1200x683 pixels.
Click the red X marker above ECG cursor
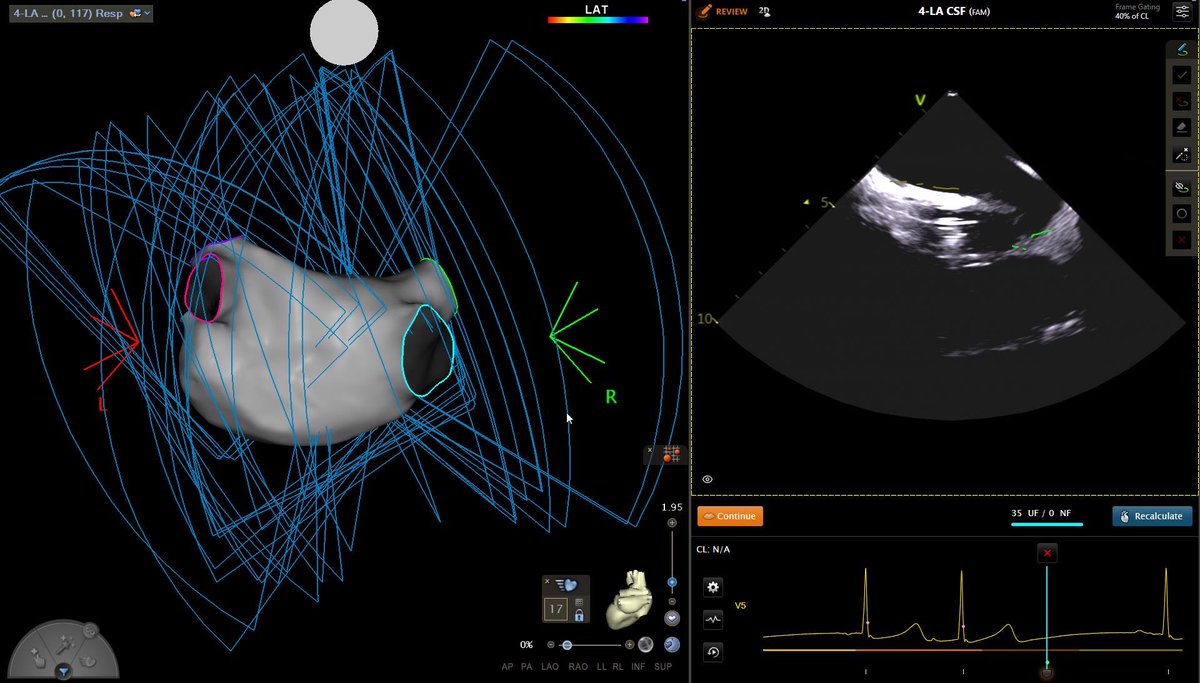pyautogui.click(x=1047, y=553)
